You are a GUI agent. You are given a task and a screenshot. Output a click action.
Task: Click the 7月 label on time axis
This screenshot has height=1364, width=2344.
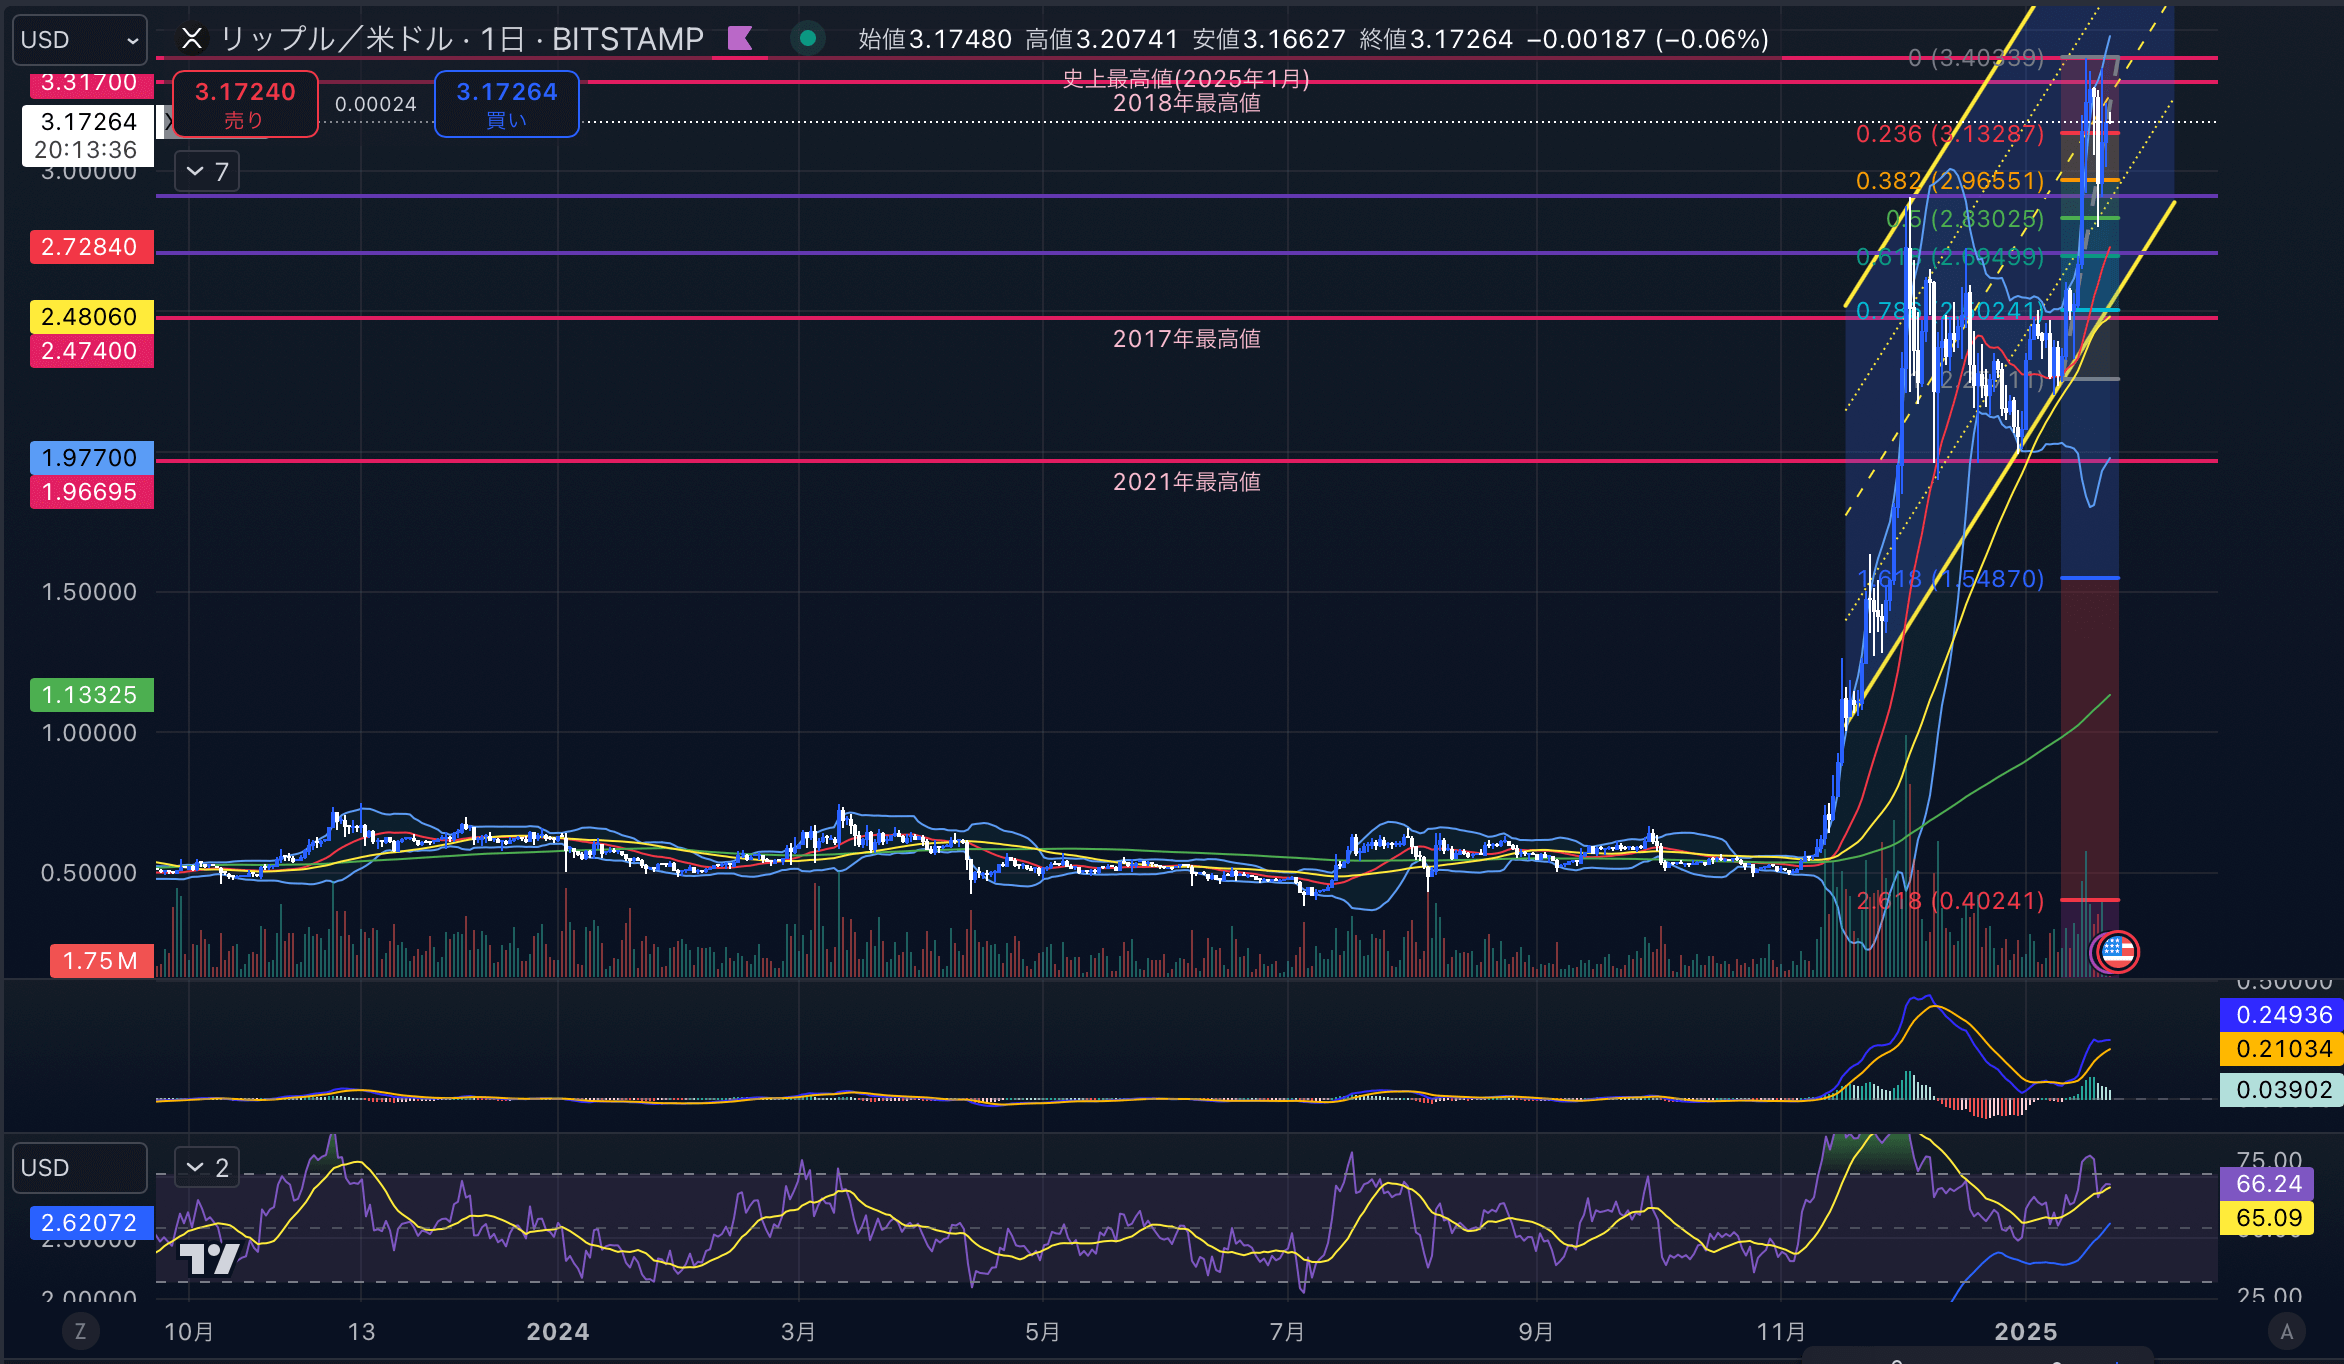coord(1287,1332)
